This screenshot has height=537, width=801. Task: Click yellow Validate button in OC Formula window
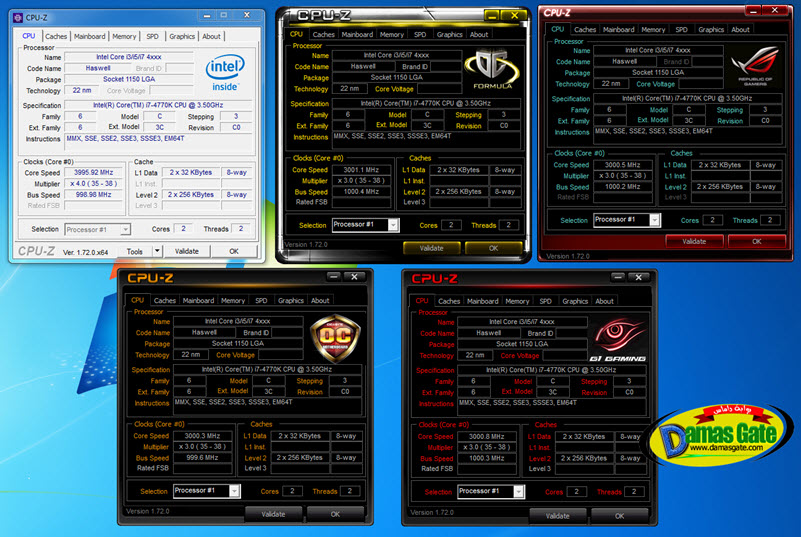[432, 248]
